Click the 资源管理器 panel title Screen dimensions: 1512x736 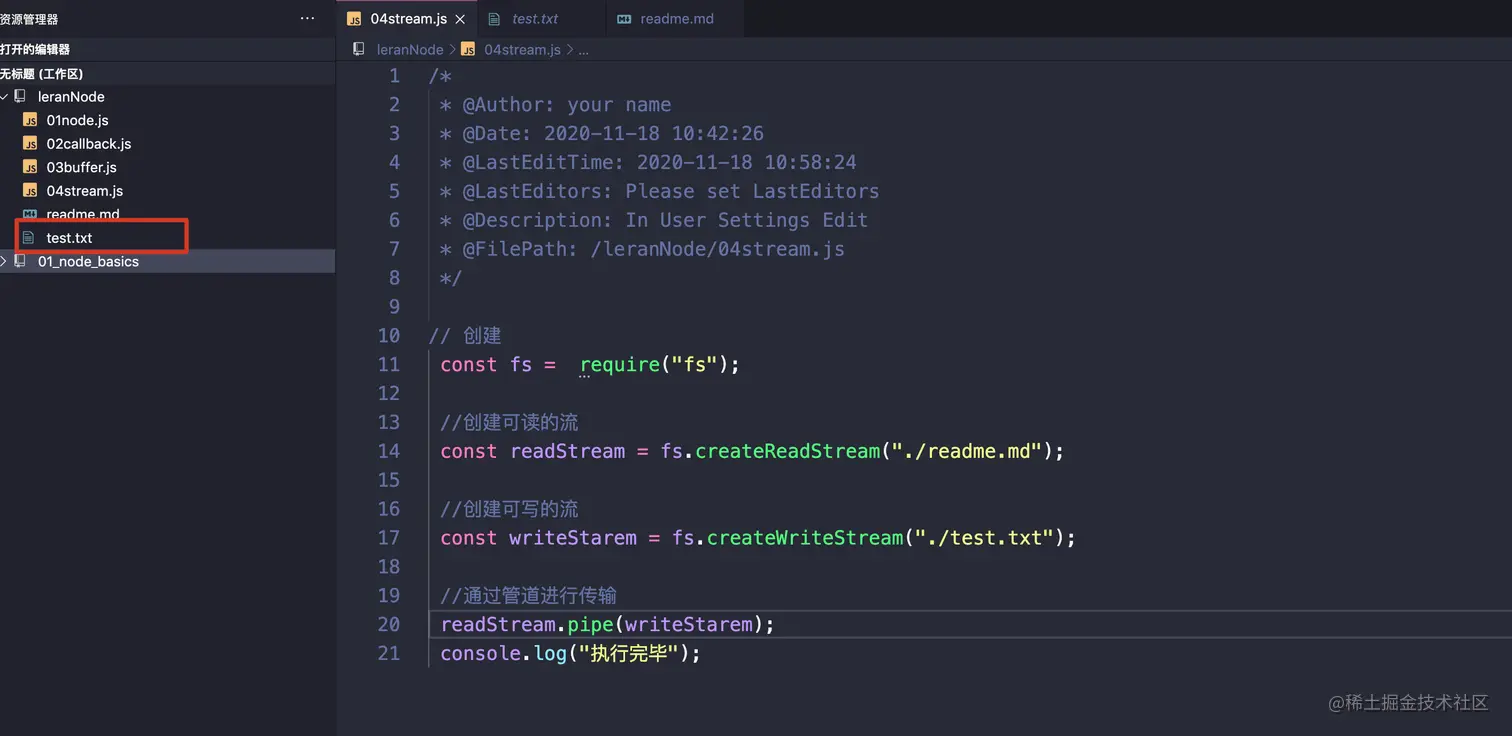tap(29, 19)
